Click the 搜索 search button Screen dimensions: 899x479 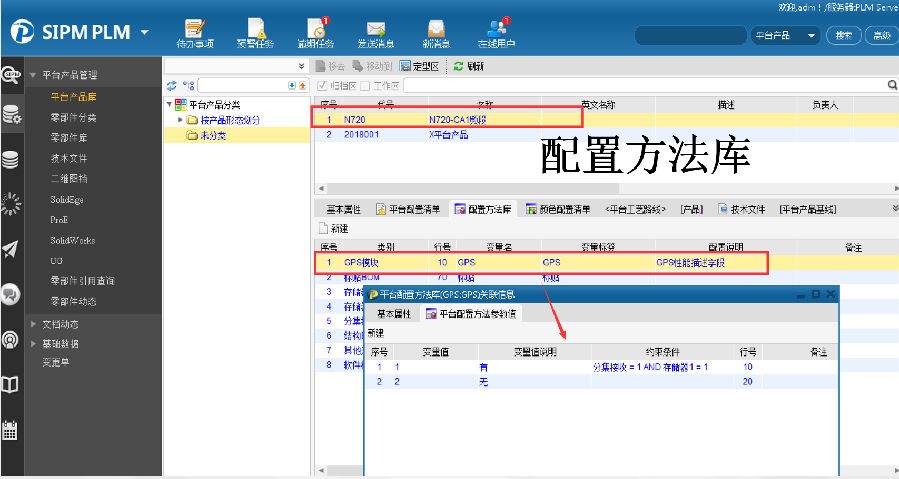843,35
